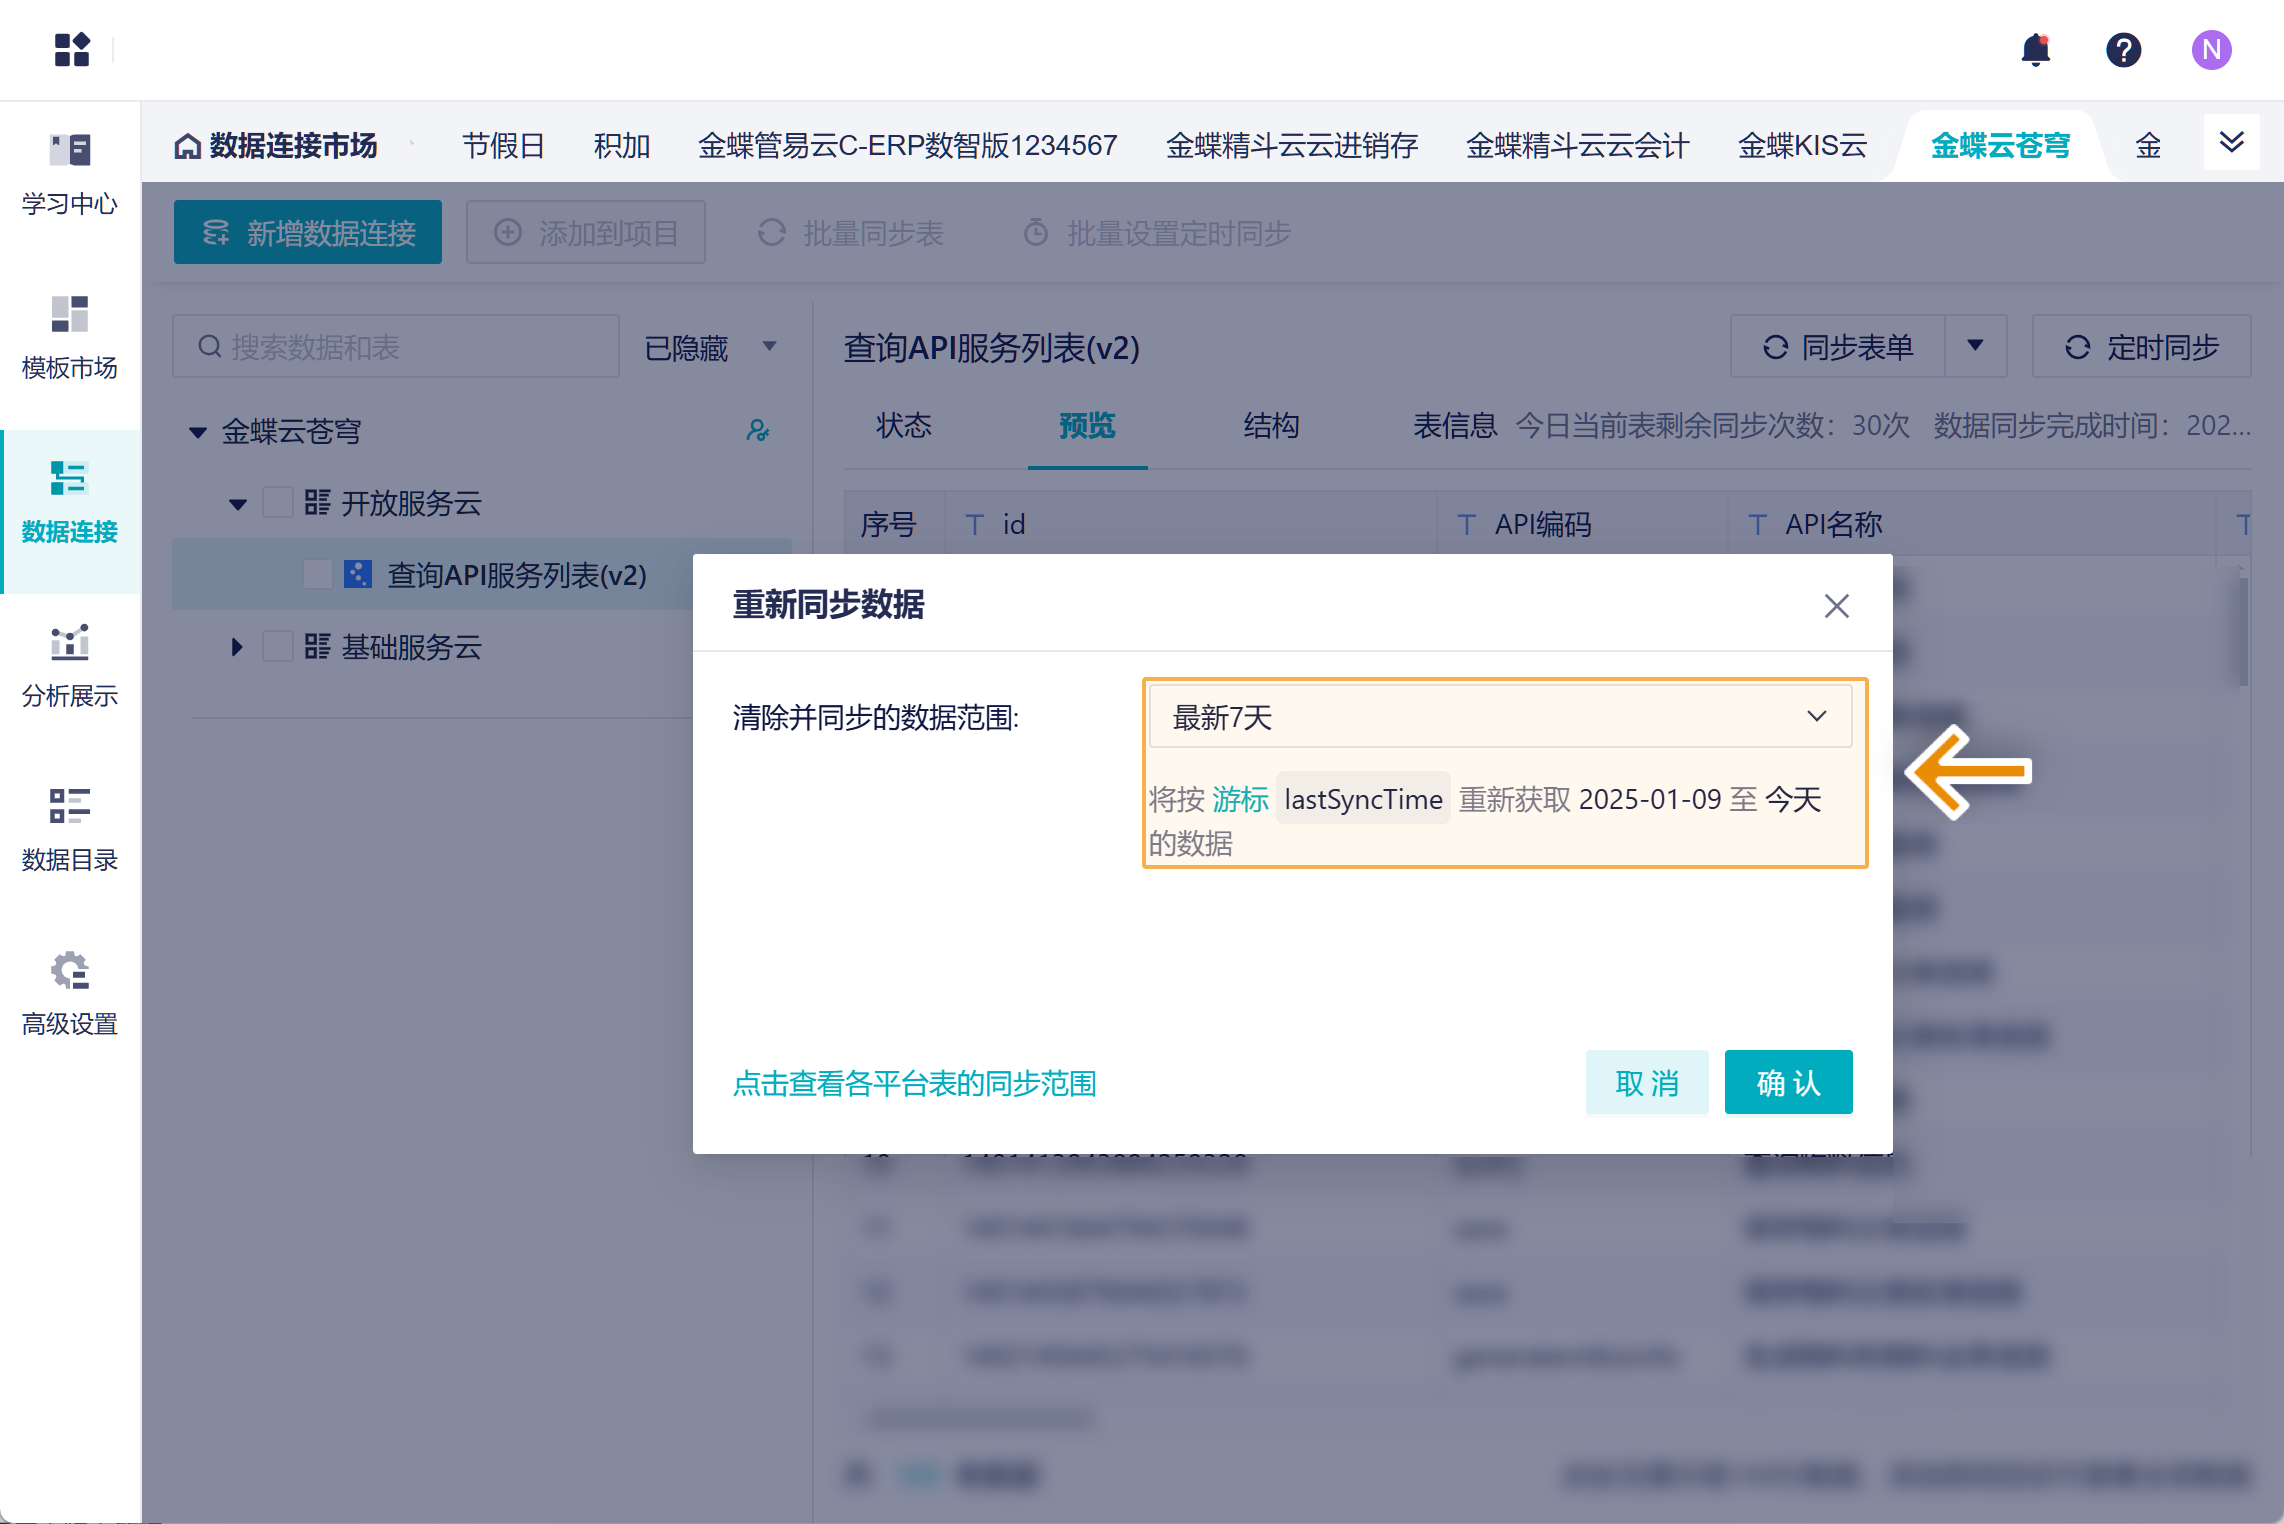The width and height of the screenshot is (2284, 1524).
Task: Open the app grid launcher icon
Action: tap(72, 49)
